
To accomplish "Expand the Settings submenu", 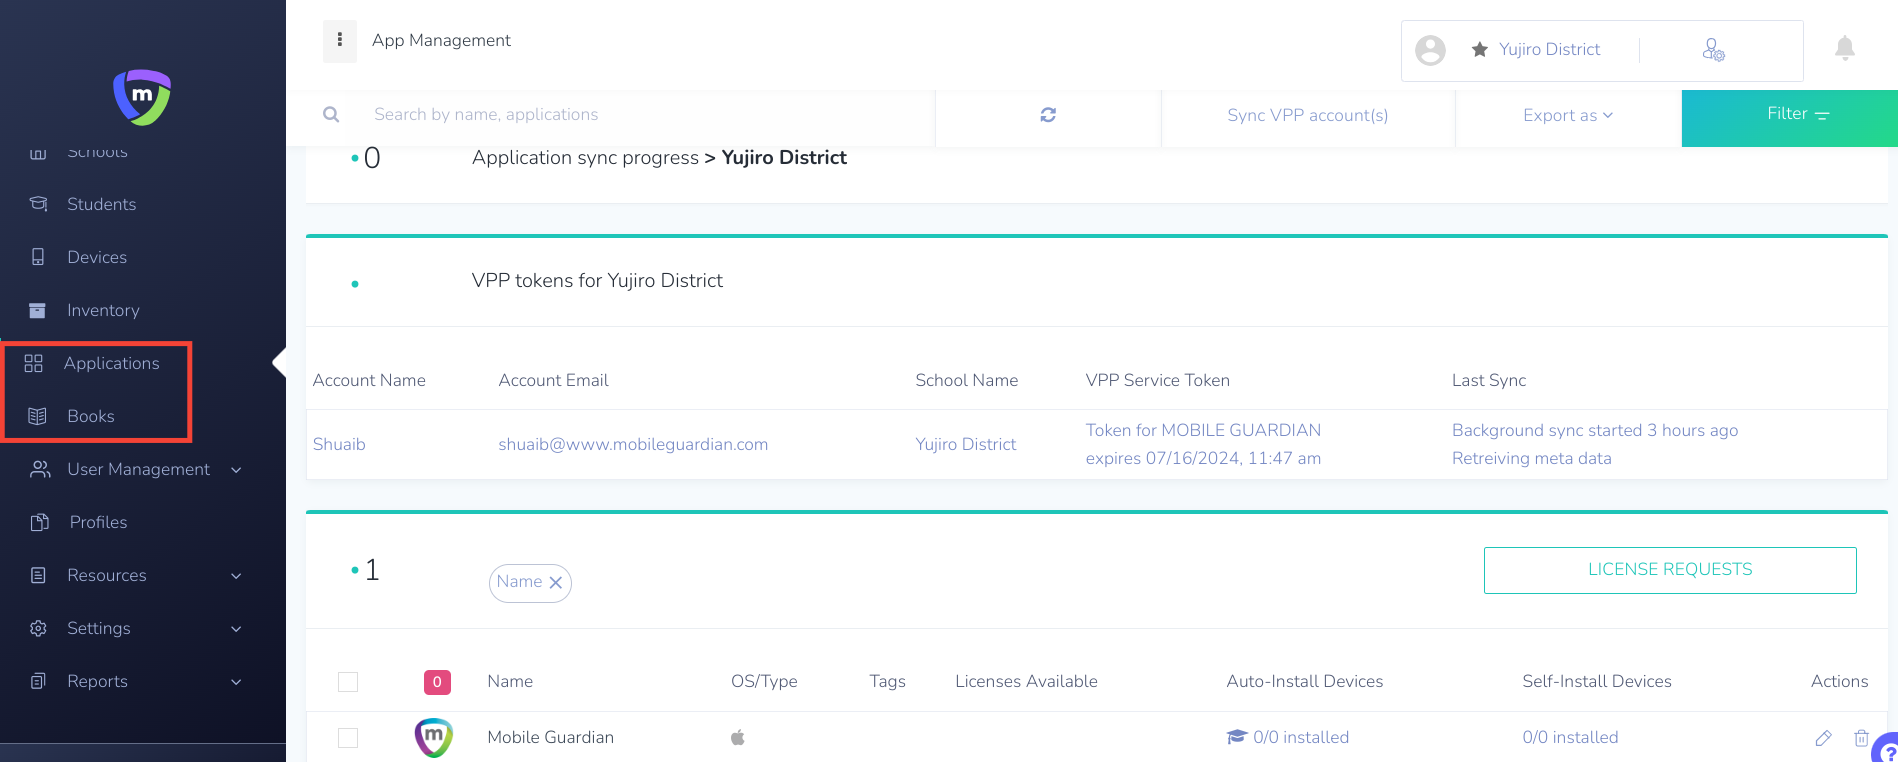I will [x=236, y=629].
